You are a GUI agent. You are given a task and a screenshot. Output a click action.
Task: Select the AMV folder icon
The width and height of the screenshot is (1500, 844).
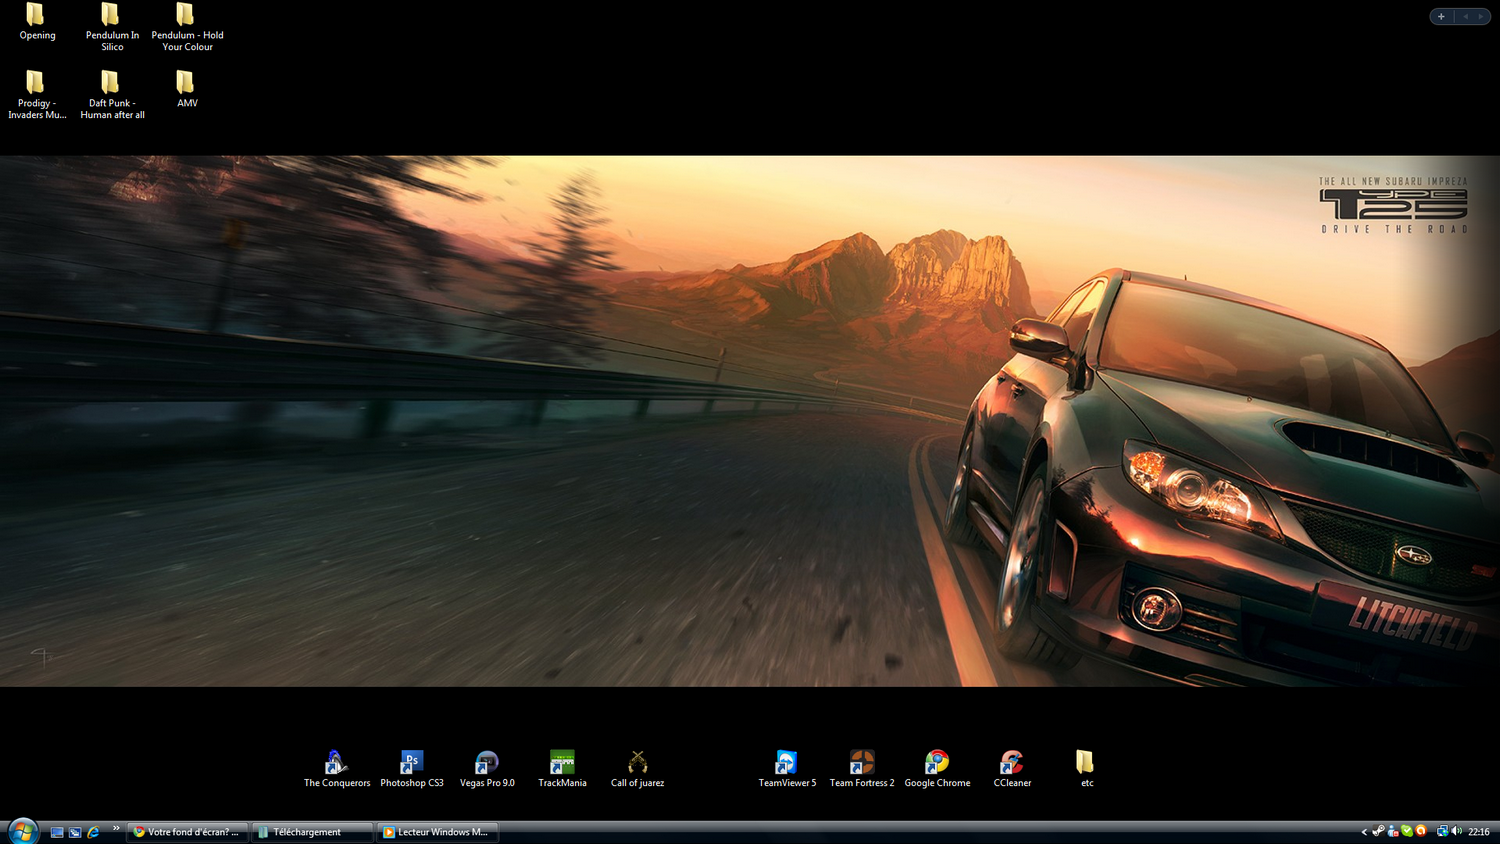coord(186,82)
